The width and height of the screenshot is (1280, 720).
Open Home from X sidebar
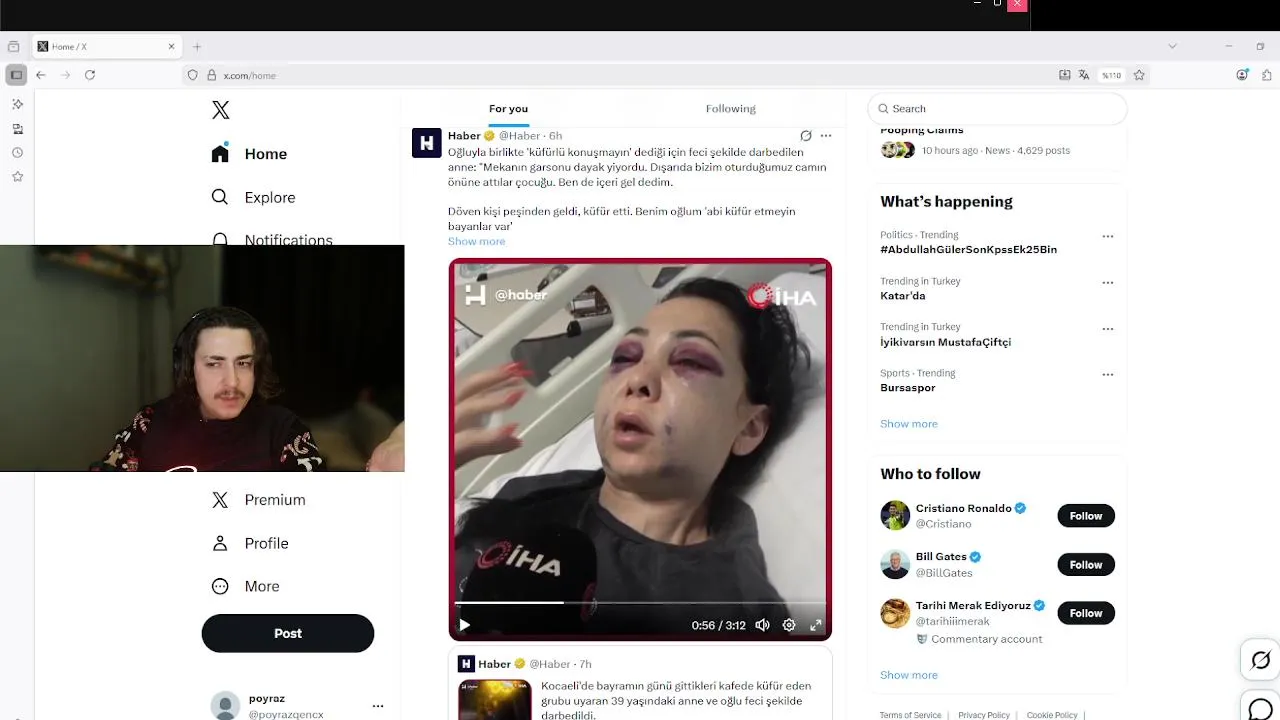click(x=249, y=154)
